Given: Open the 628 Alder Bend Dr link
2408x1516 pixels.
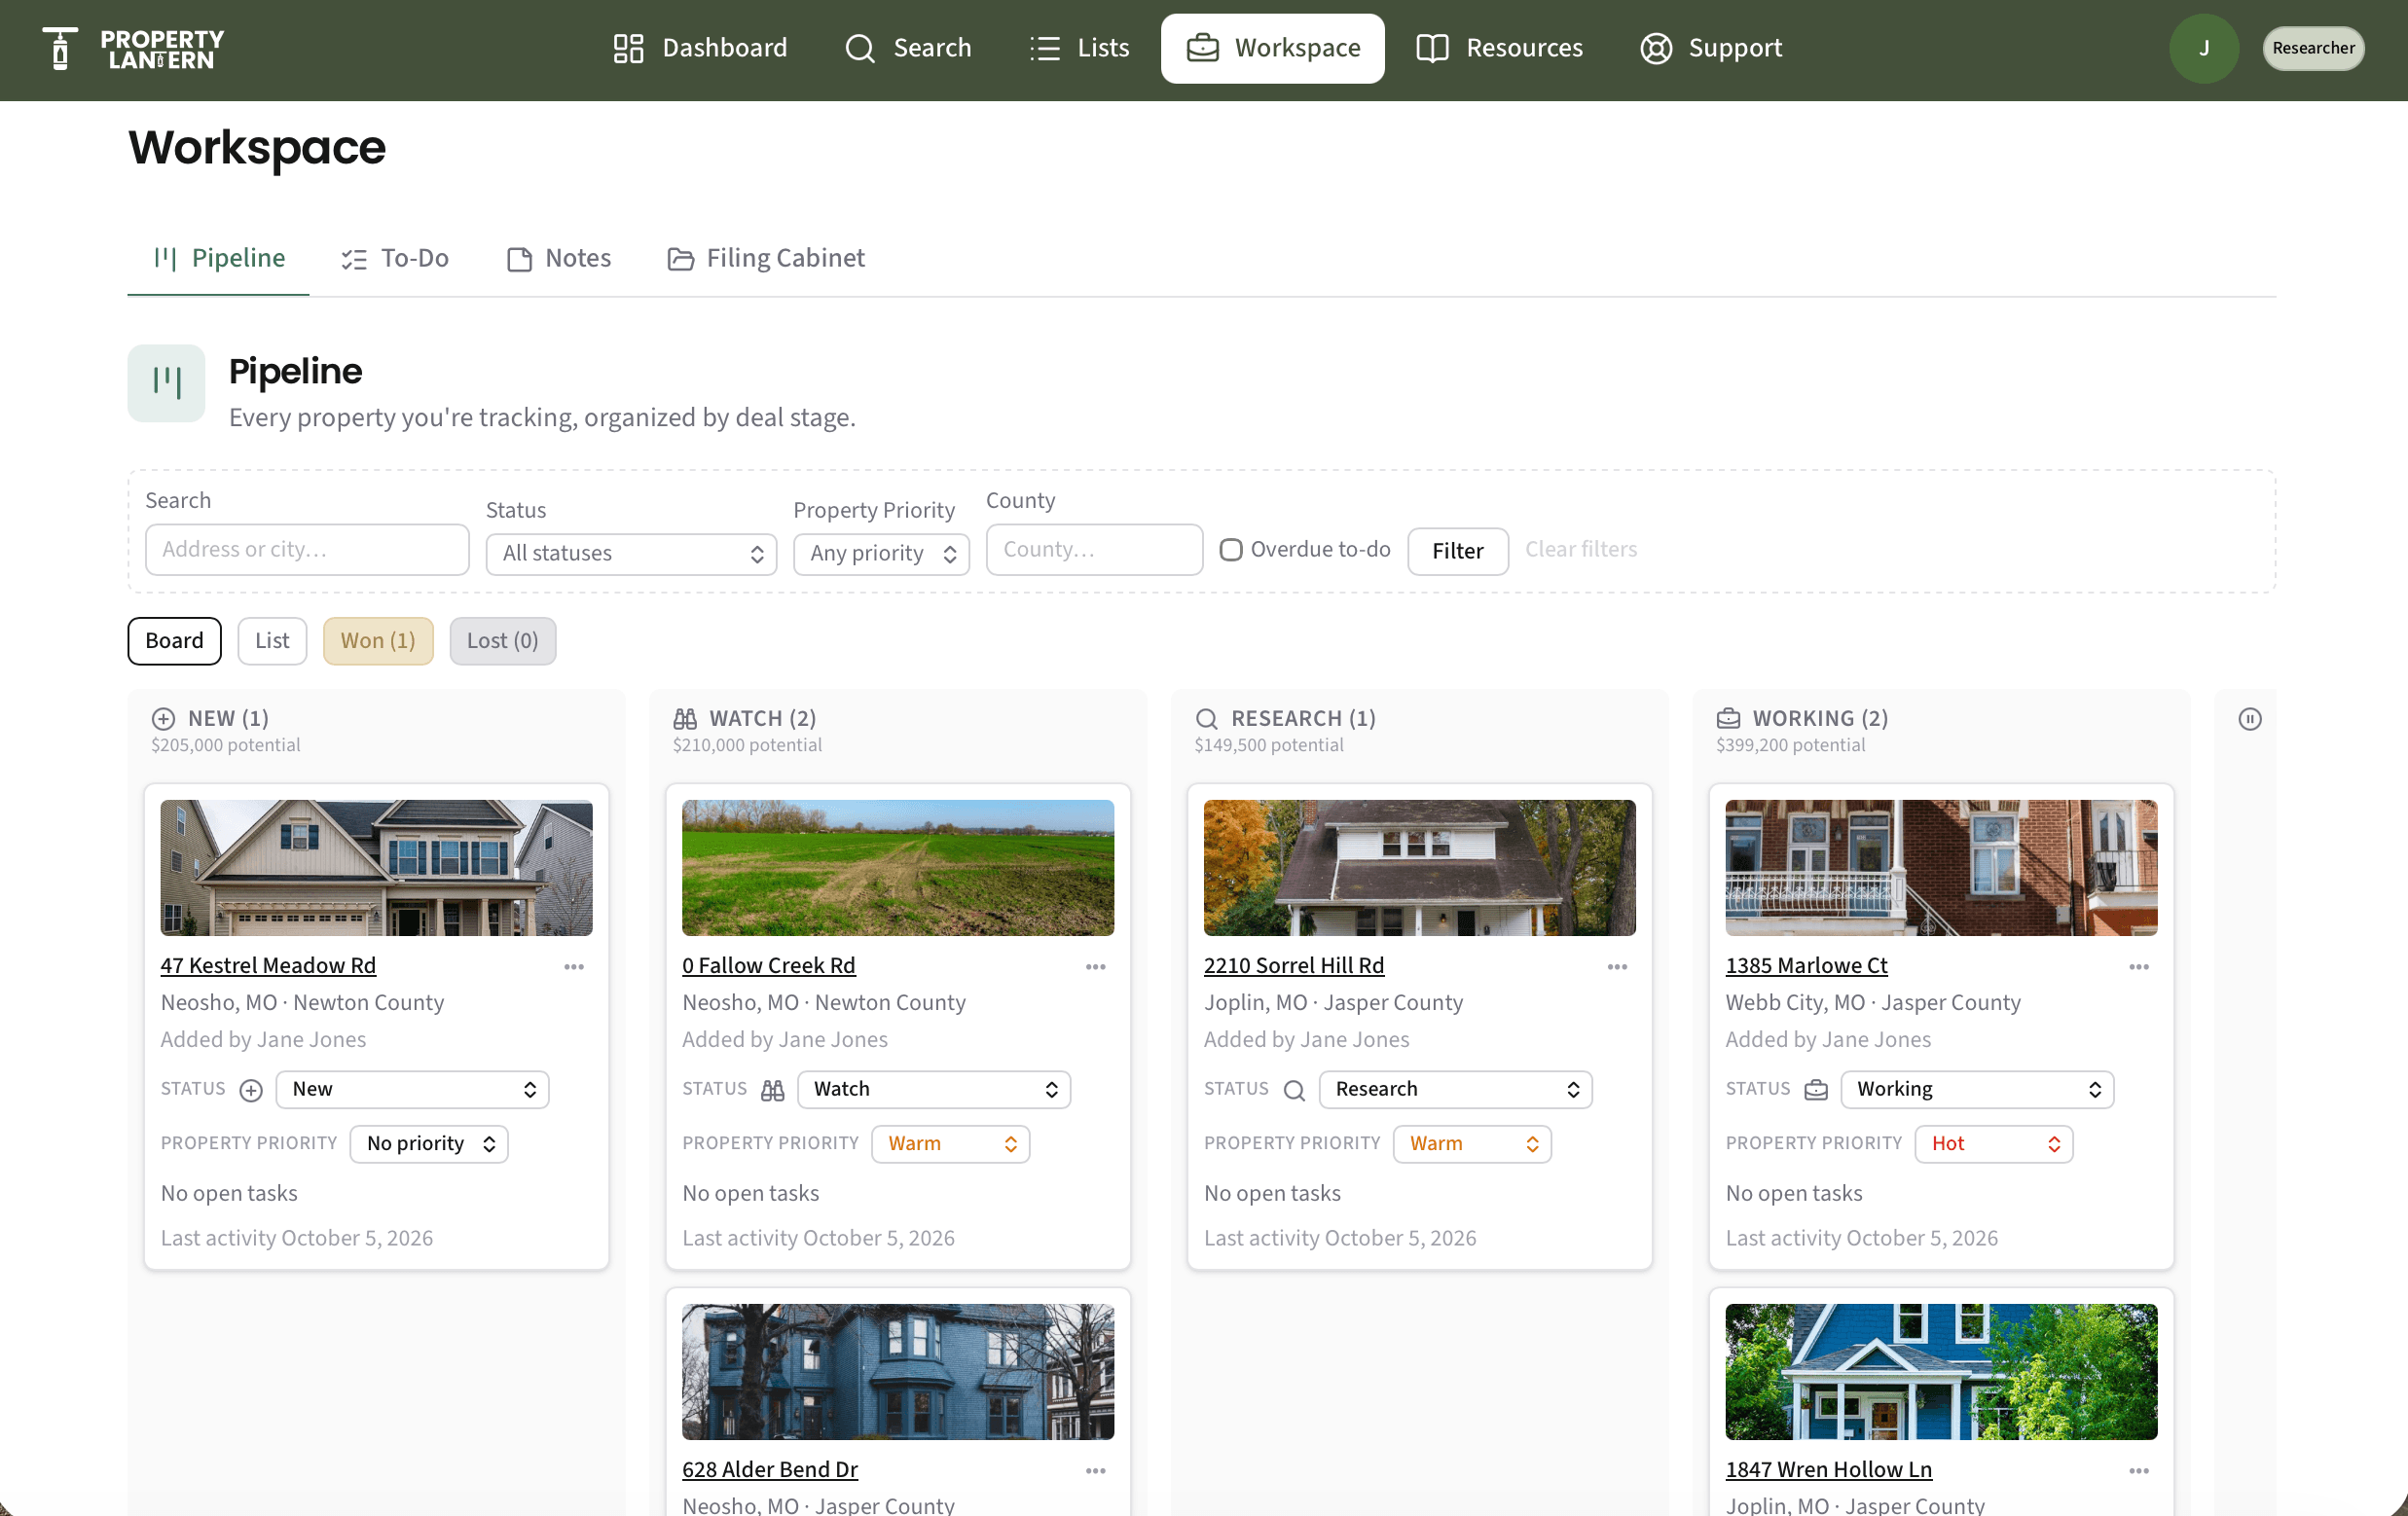Looking at the screenshot, I should pos(770,1469).
